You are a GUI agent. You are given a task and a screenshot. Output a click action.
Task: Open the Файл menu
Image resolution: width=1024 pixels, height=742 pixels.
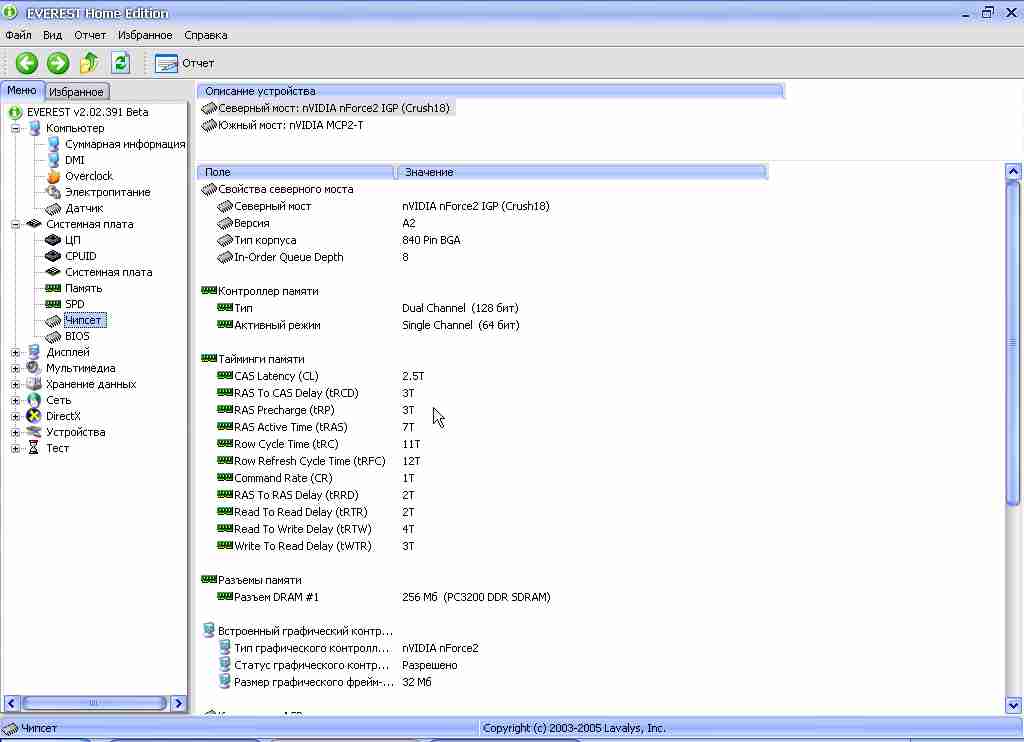tap(18, 35)
